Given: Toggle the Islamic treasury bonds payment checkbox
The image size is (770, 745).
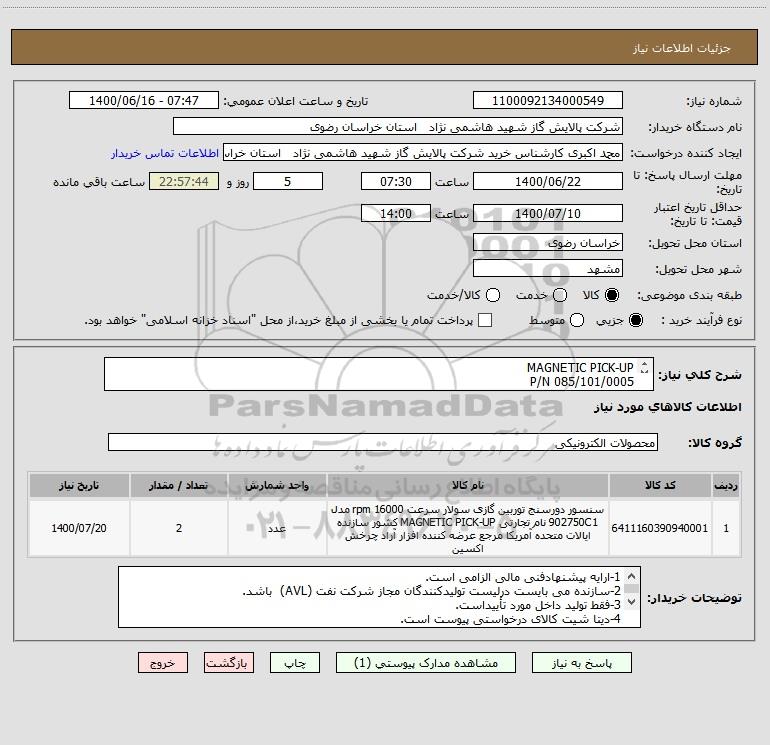Looking at the screenshot, I should (485, 320).
